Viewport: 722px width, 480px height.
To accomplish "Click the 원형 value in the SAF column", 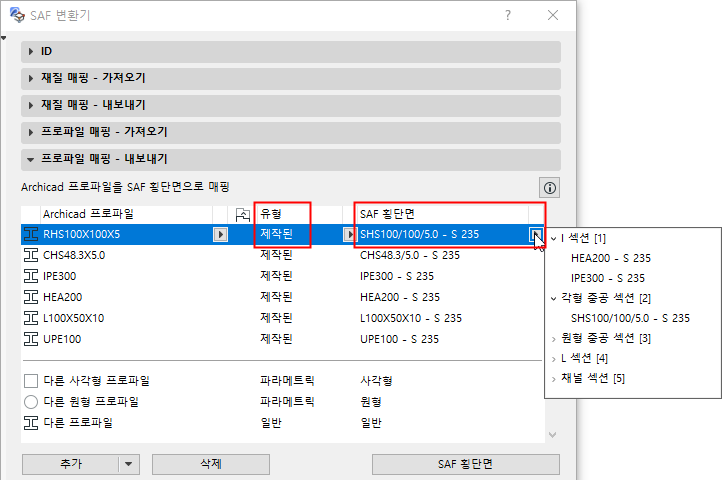I will pyautogui.click(x=371, y=402).
